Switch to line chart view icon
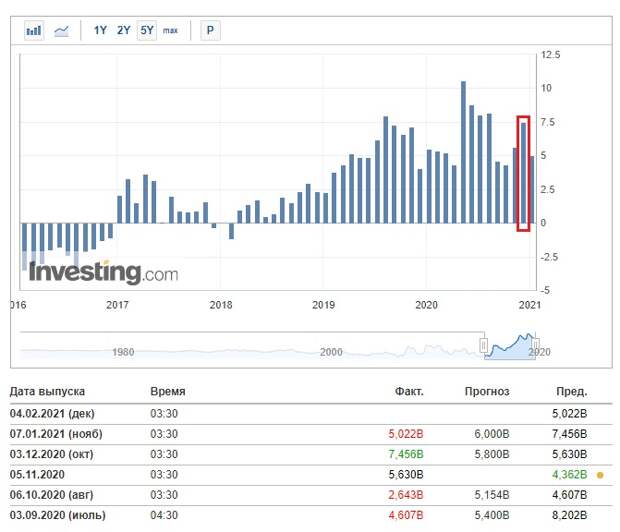This screenshot has width=620, height=532. (61, 31)
